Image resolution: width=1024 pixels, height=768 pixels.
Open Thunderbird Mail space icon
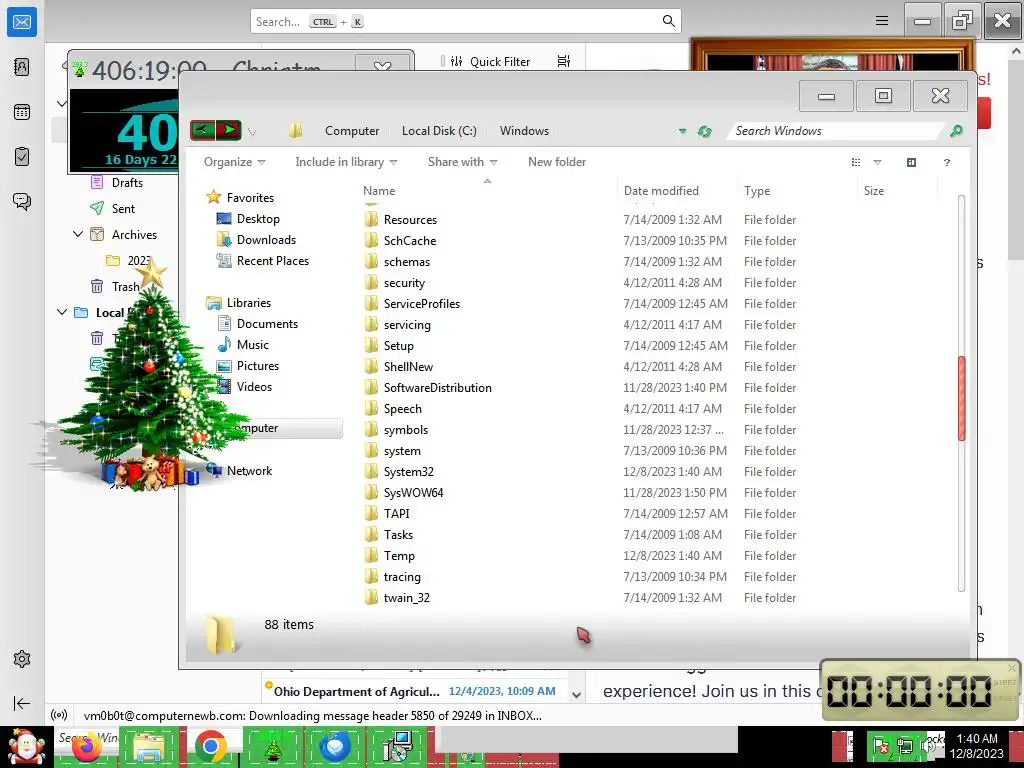pyautogui.click(x=22, y=22)
